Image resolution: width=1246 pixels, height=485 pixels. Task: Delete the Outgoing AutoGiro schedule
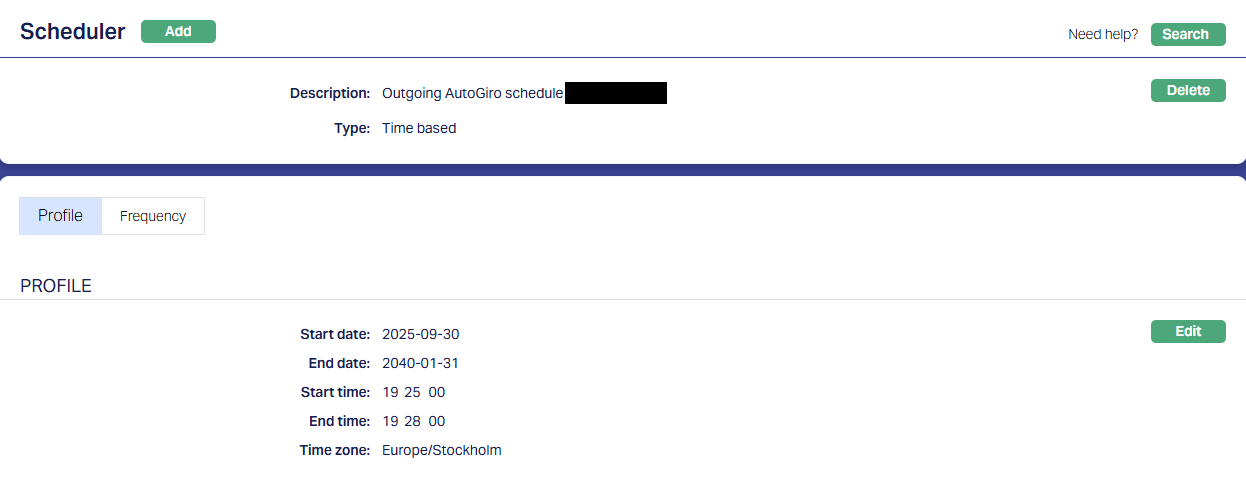(1188, 90)
